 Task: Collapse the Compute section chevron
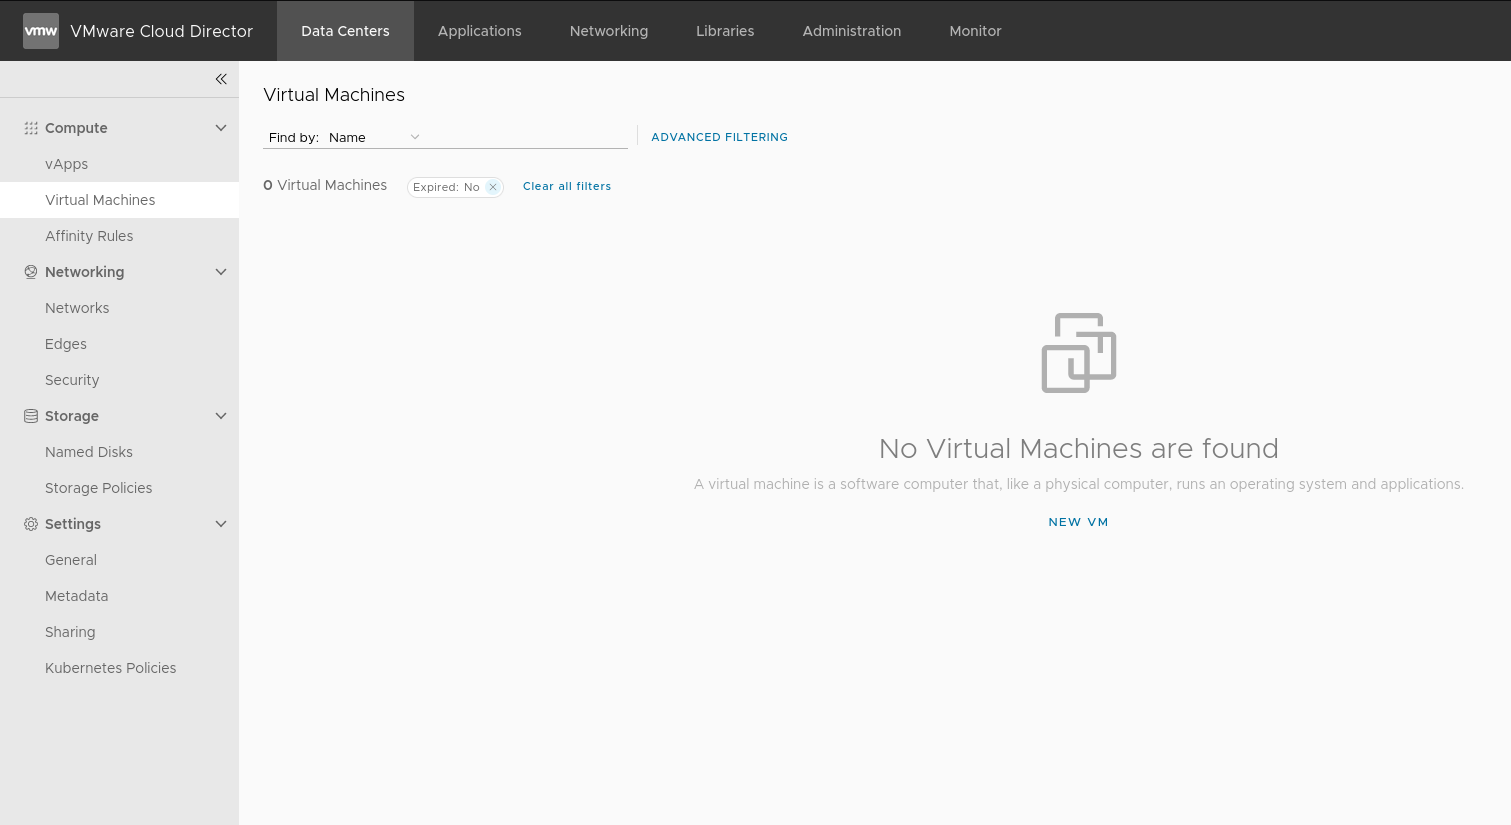[221, 128]
